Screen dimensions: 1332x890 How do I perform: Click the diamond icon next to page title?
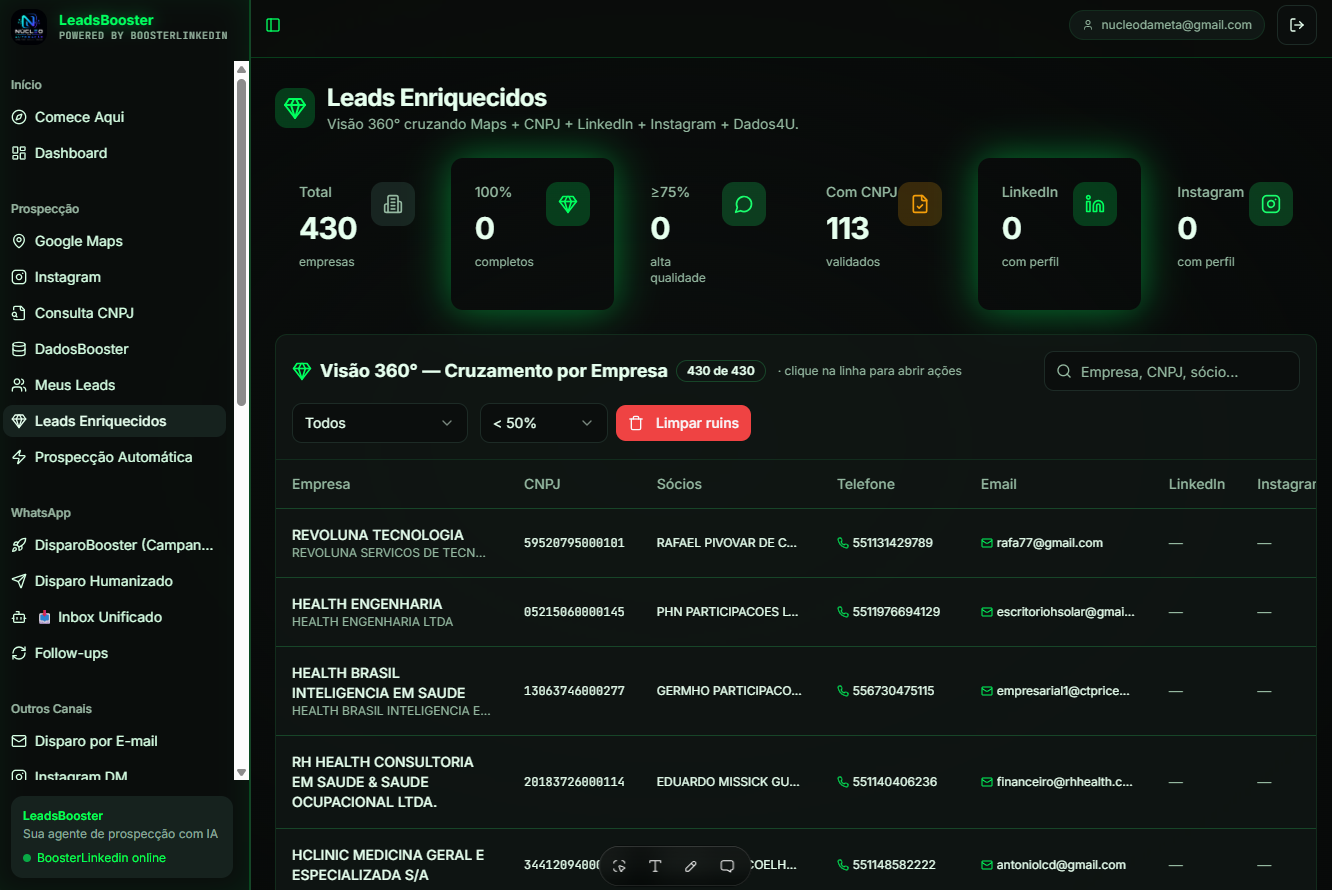click(295, 108)
